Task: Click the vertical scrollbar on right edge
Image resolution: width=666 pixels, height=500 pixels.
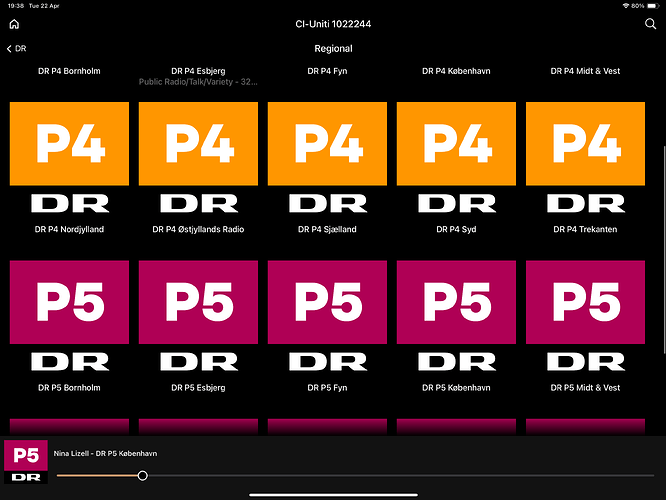Action: pos(662,200)
